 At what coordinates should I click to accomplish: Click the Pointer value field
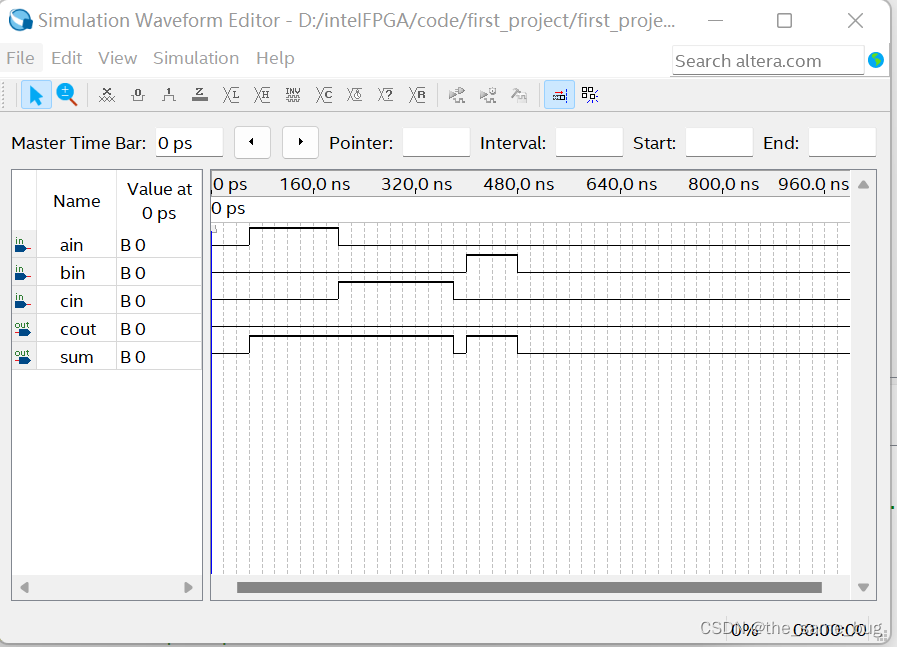click(436, 142)
